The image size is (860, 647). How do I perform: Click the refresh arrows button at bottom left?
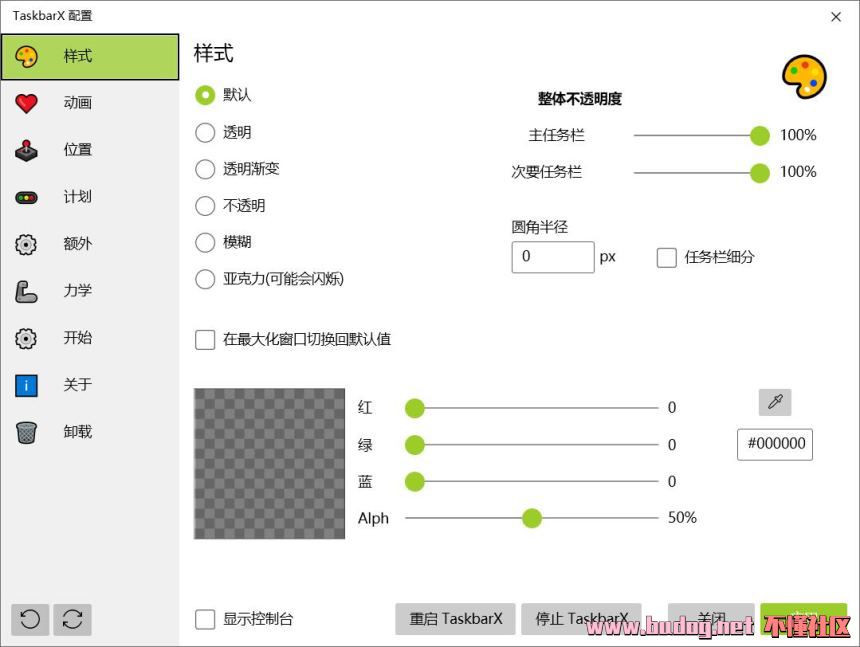[x=72, y=620]
